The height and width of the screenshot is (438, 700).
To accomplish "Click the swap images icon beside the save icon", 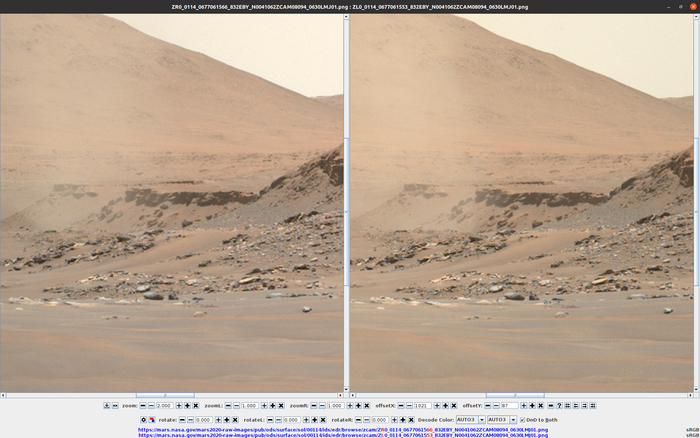I will click(115, 406).
